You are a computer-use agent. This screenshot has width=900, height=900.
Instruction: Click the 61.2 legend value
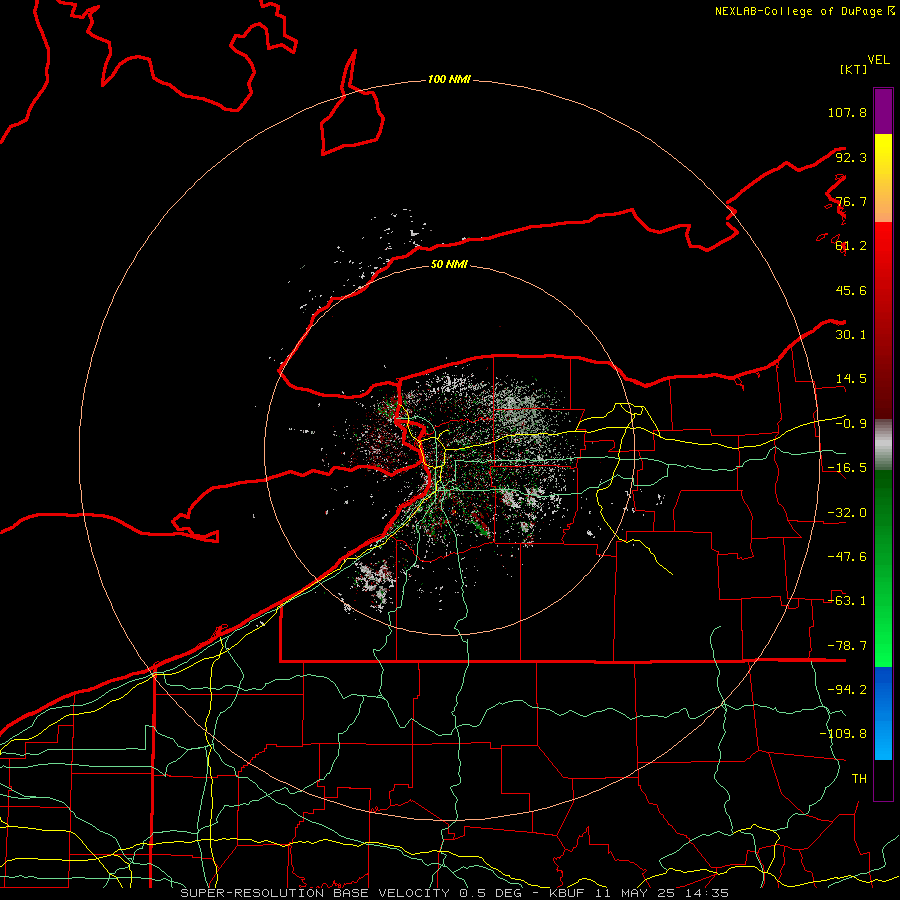point(851,246)
